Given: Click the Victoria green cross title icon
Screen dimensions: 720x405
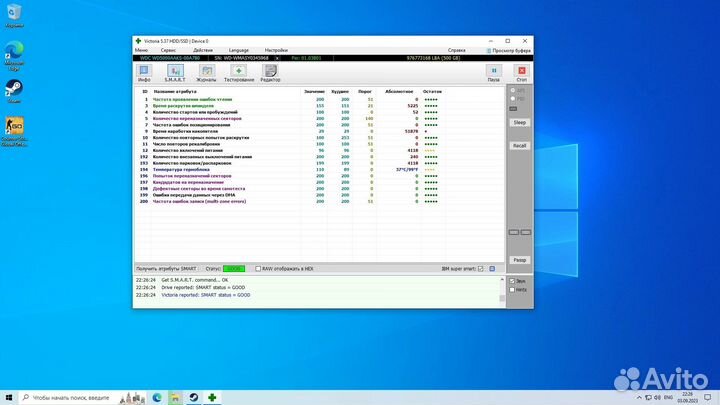Looking at the screenshot, I should (138, 41).
